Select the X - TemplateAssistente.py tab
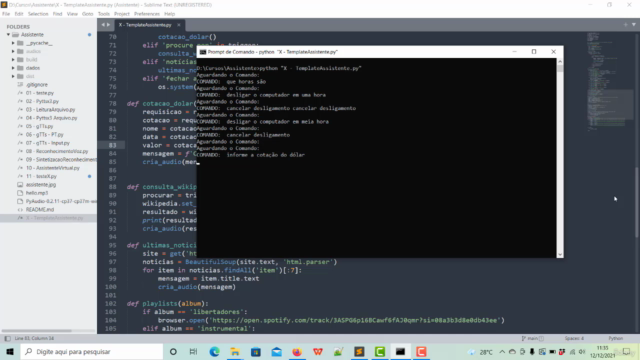Viewport: 640px width, 360px height. 145,25
